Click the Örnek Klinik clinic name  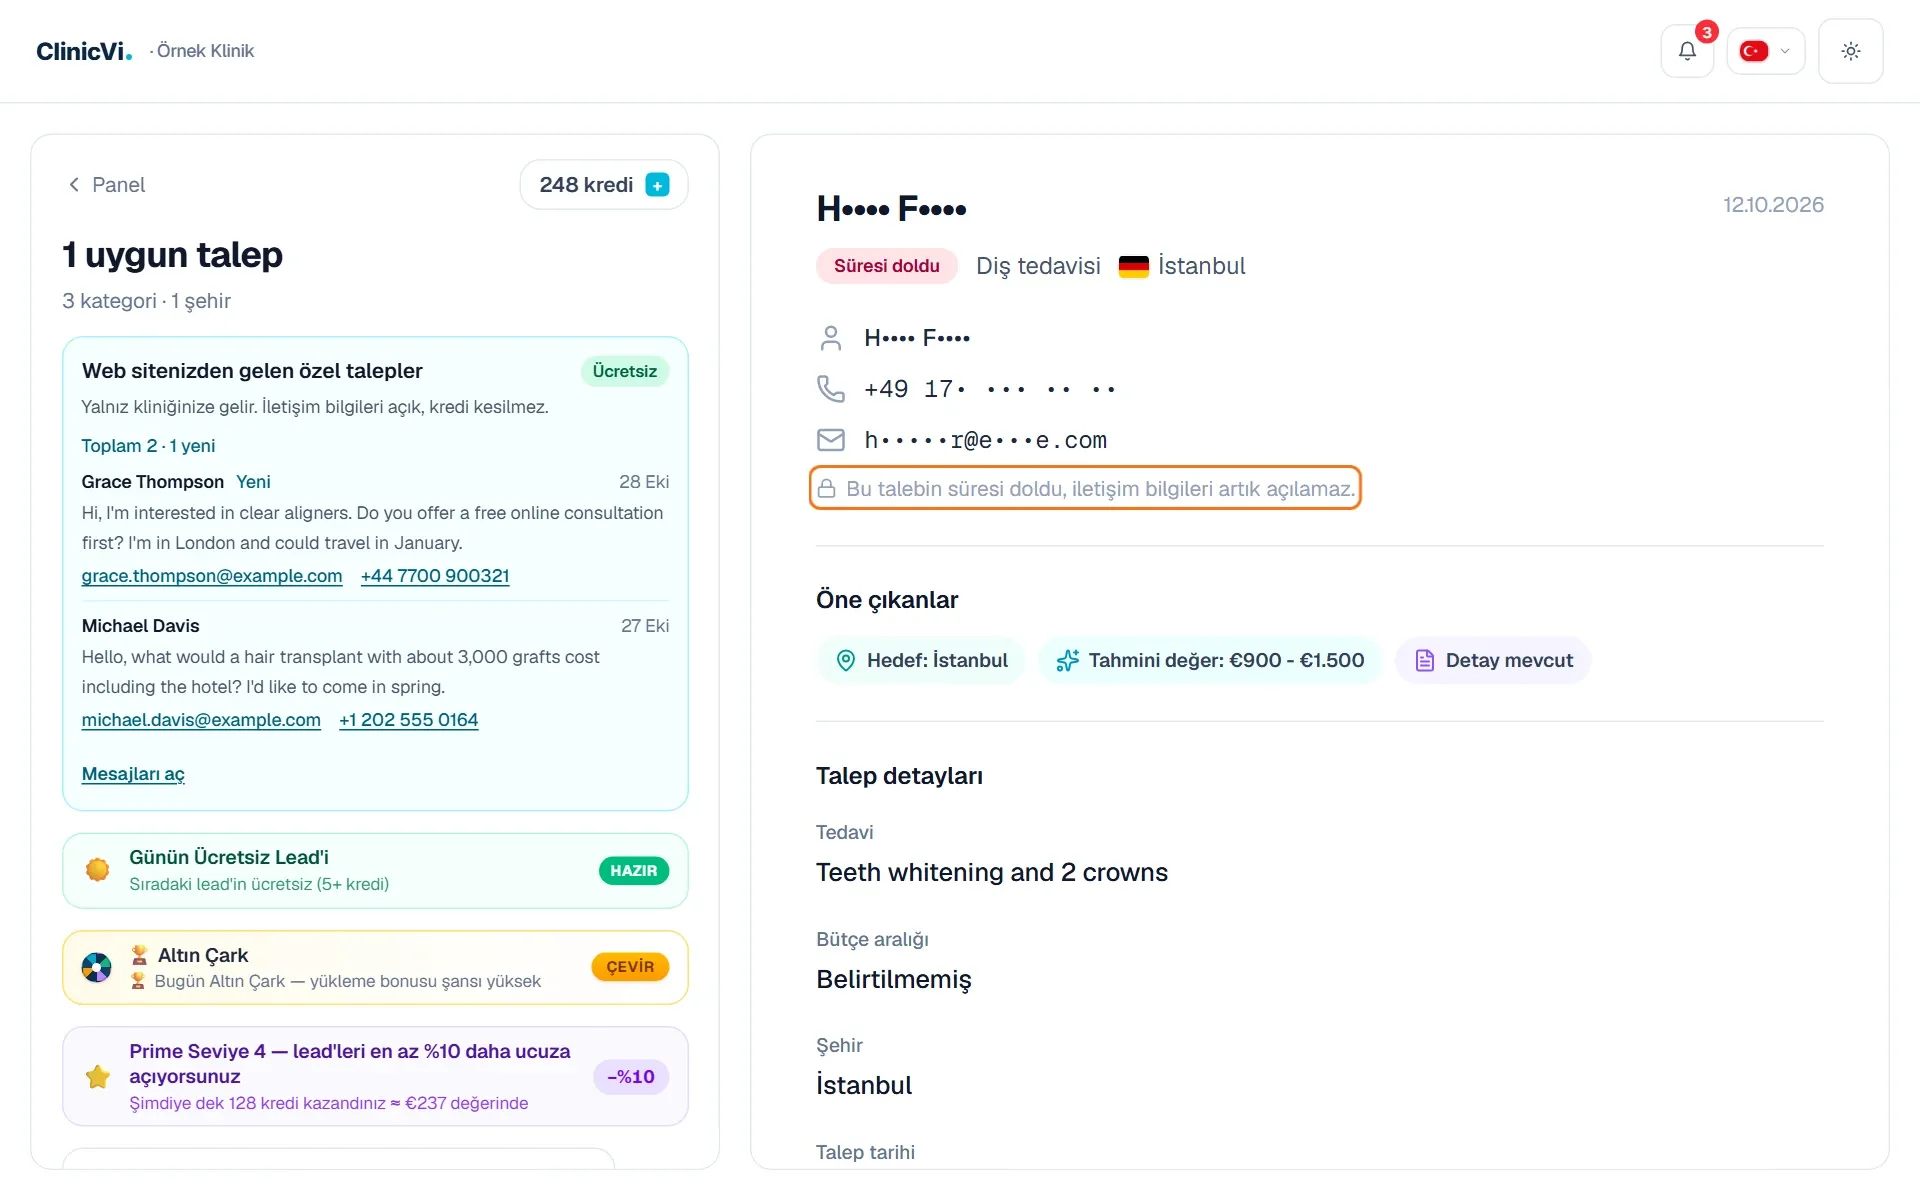pos(205,51)
